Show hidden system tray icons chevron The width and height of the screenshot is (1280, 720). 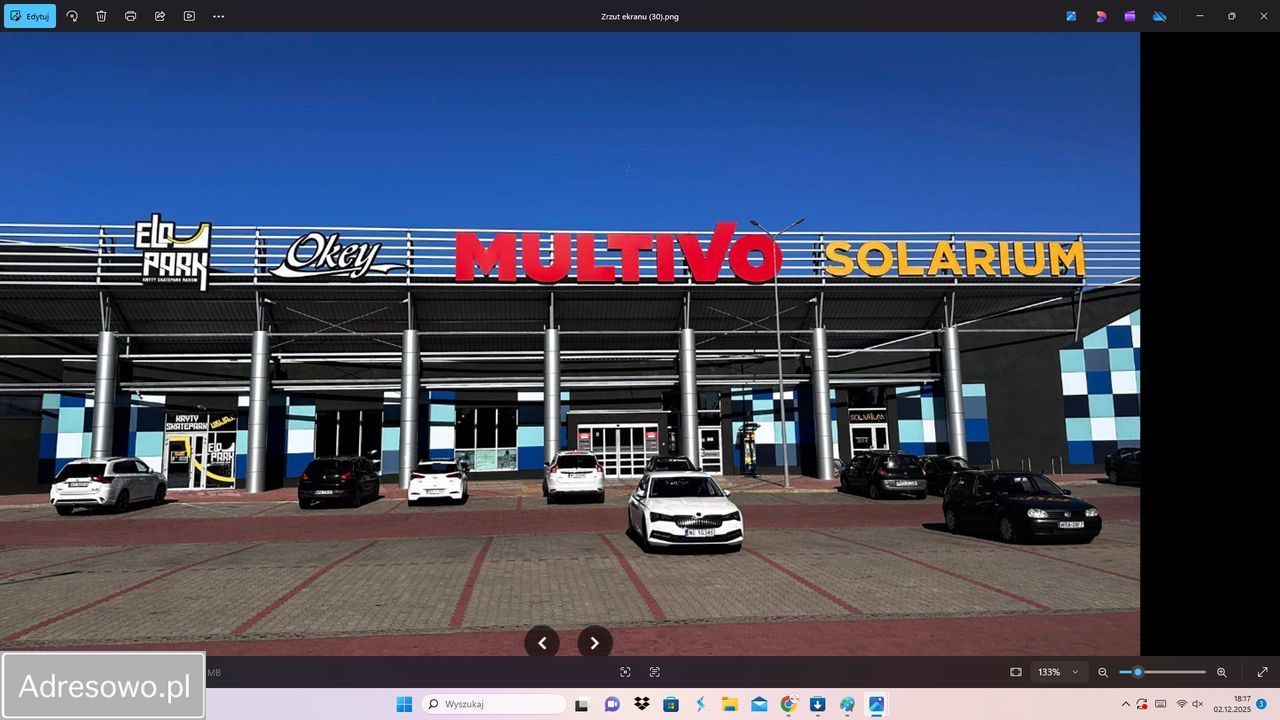click(x=1126, y=704)
